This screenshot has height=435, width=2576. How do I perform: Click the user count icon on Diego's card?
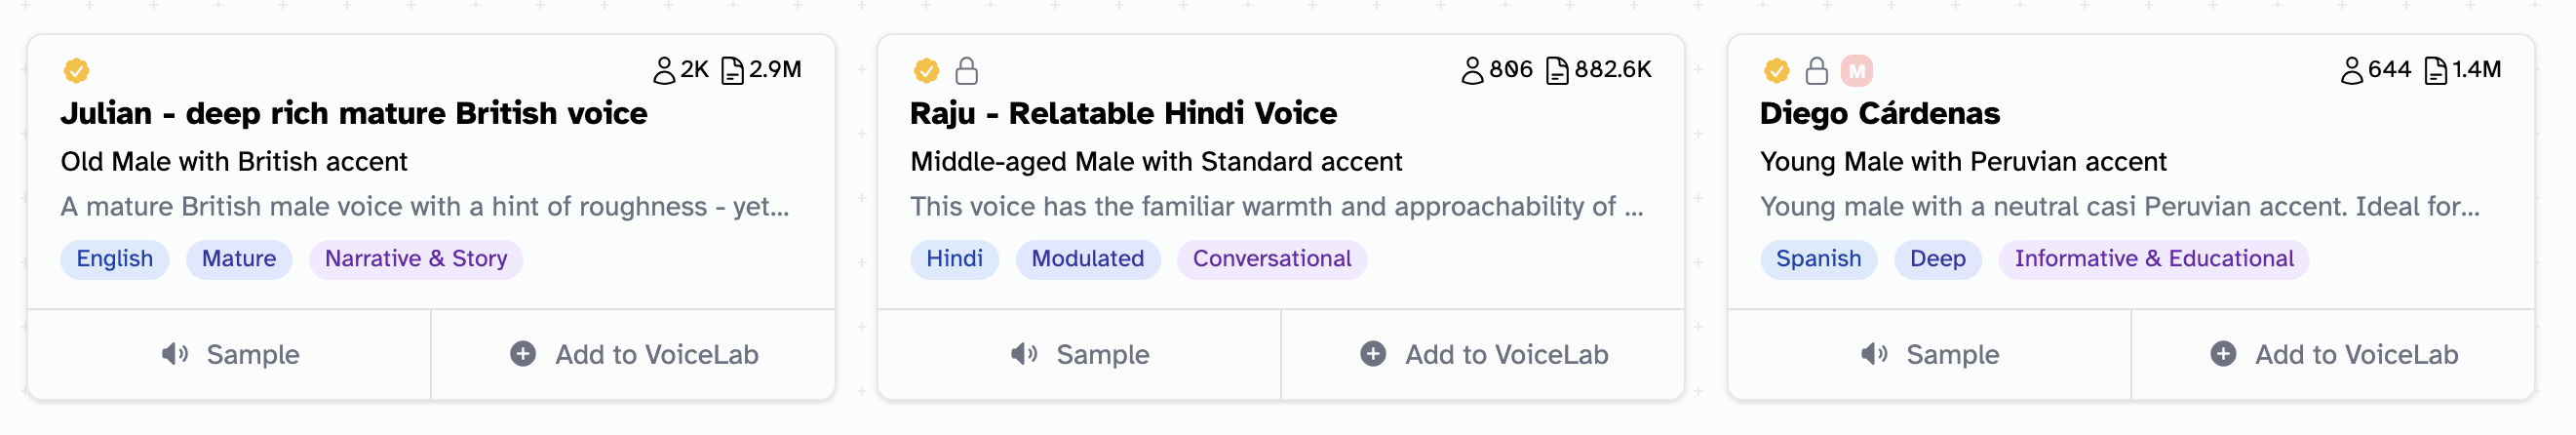pyautogui.click(x=2351, y=70)
